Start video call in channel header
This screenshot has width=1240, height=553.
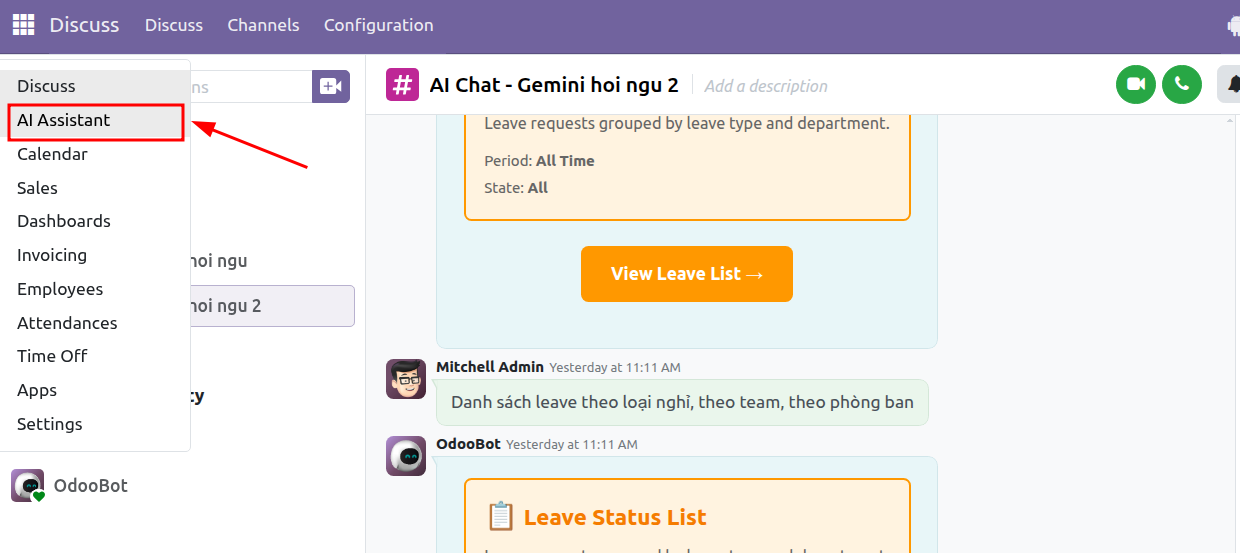click(x=1136, y=84)
